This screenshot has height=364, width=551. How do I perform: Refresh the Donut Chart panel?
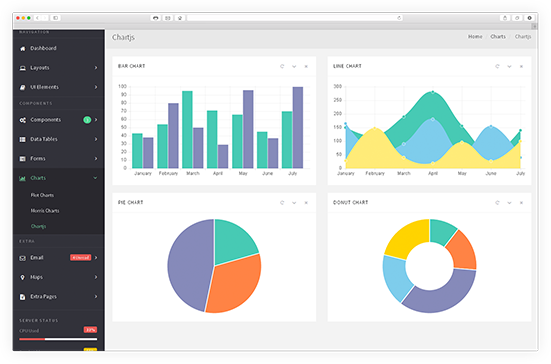497,203
